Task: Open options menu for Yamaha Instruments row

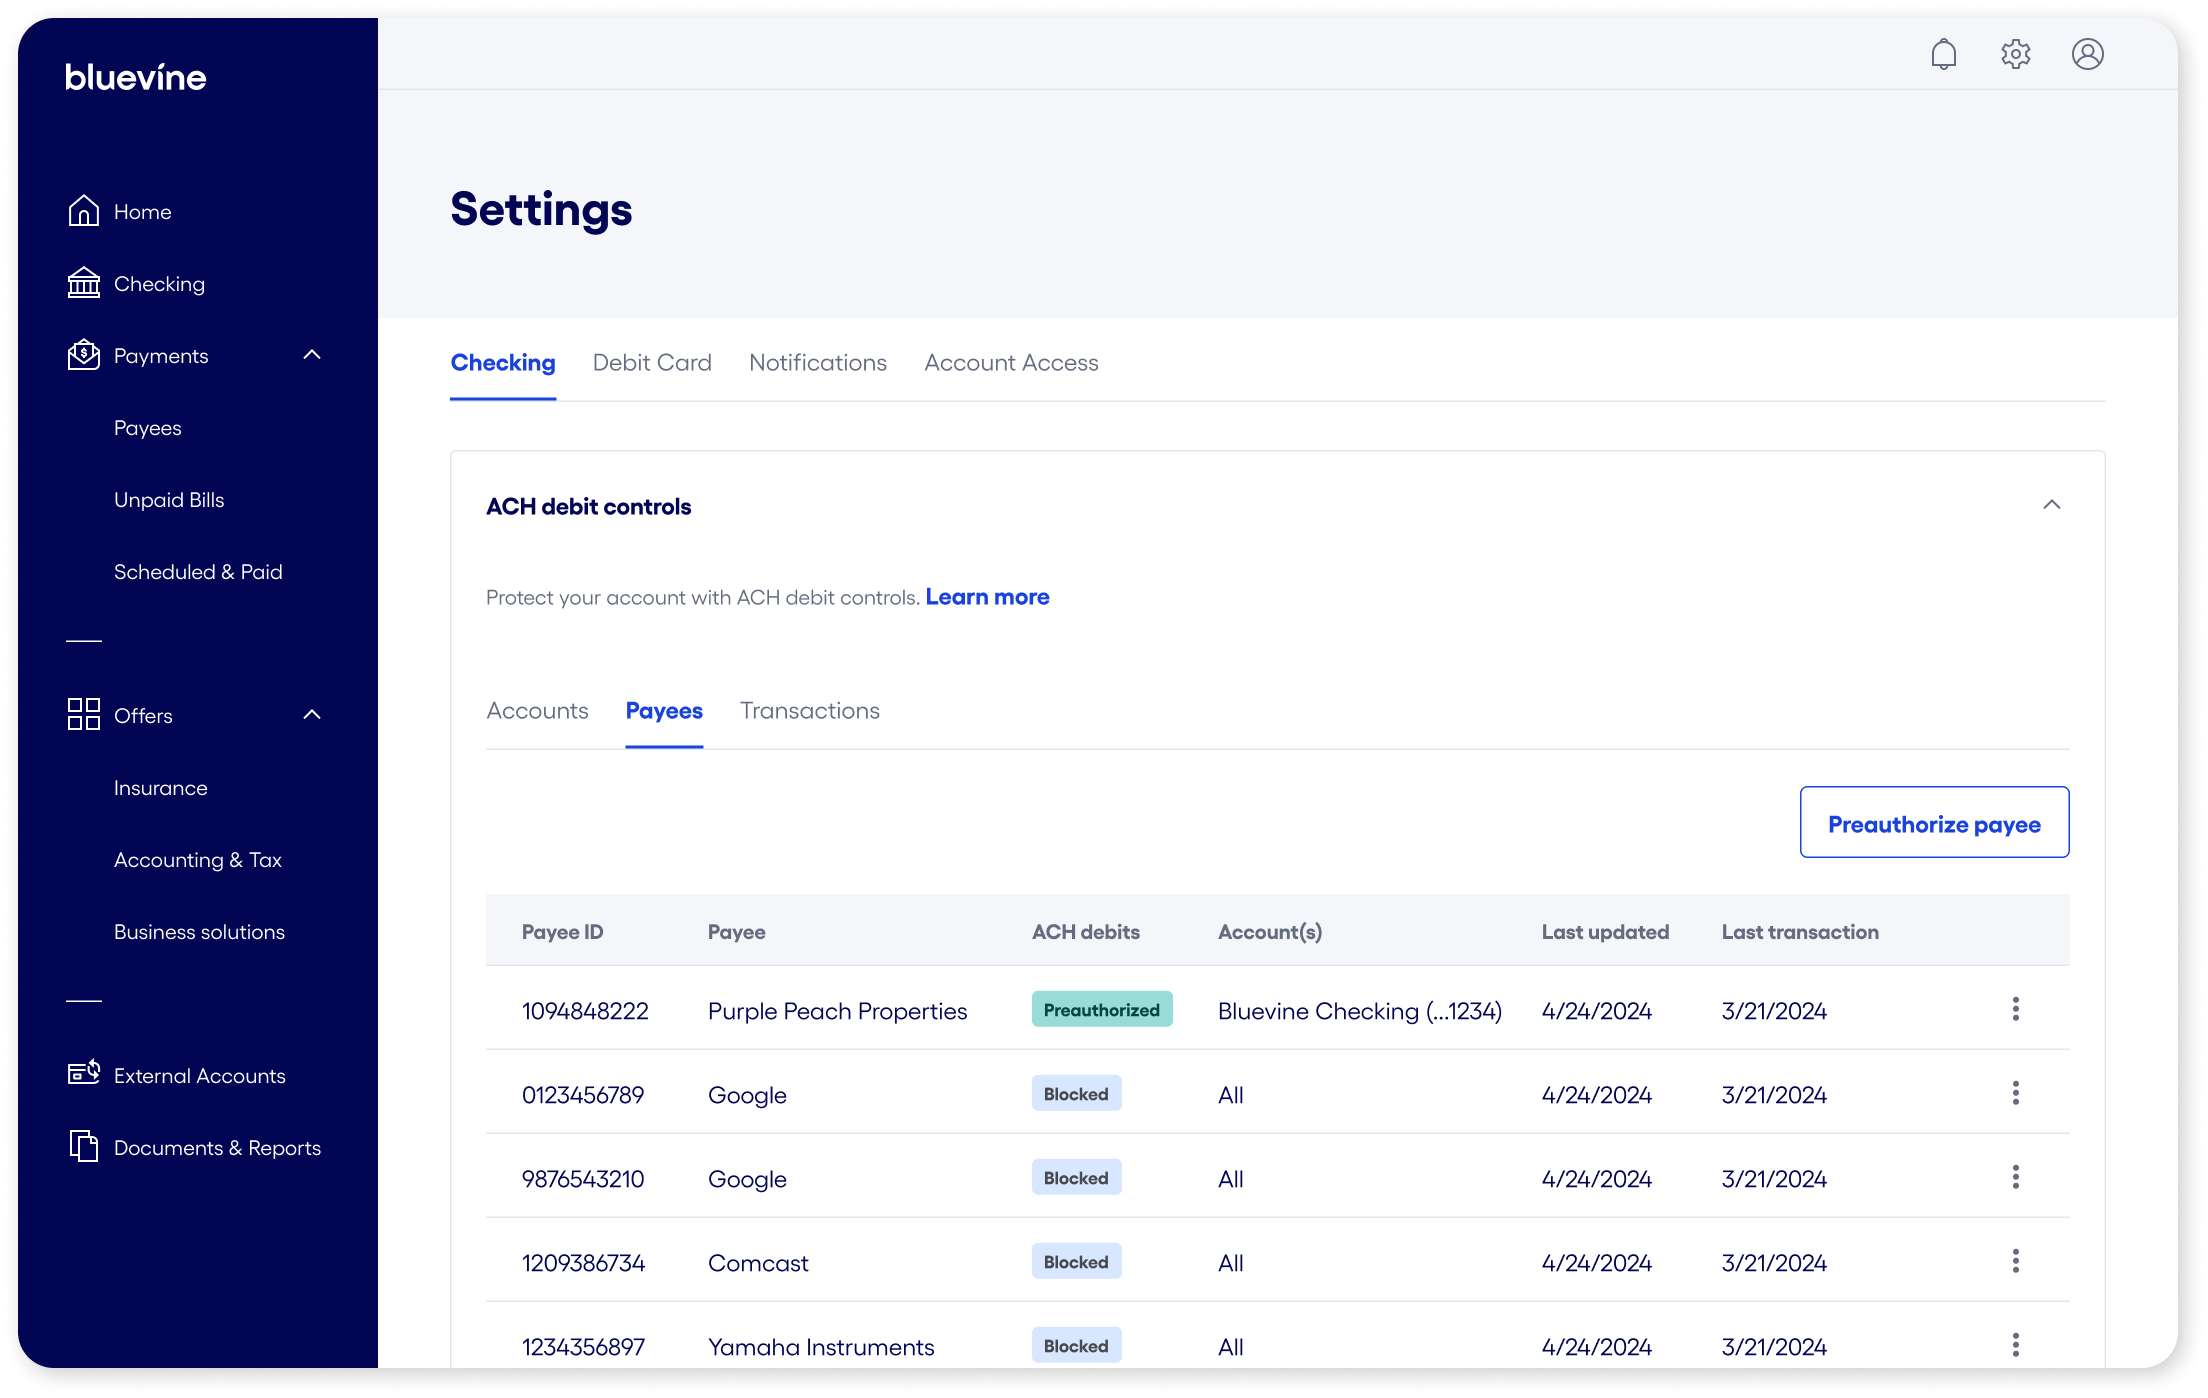Action: click(2015, 1345)
